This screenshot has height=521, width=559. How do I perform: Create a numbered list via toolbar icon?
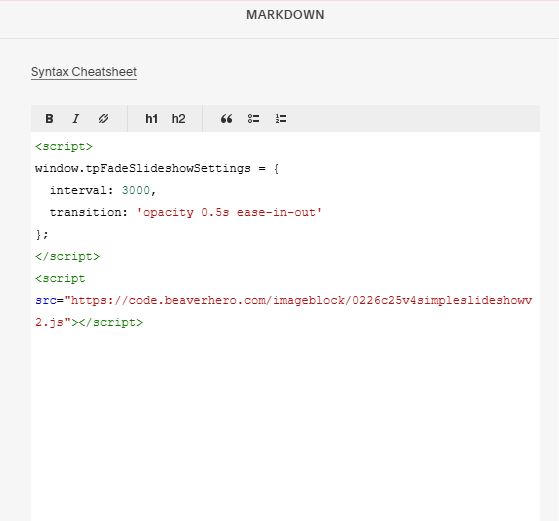[x=281, y=118]
